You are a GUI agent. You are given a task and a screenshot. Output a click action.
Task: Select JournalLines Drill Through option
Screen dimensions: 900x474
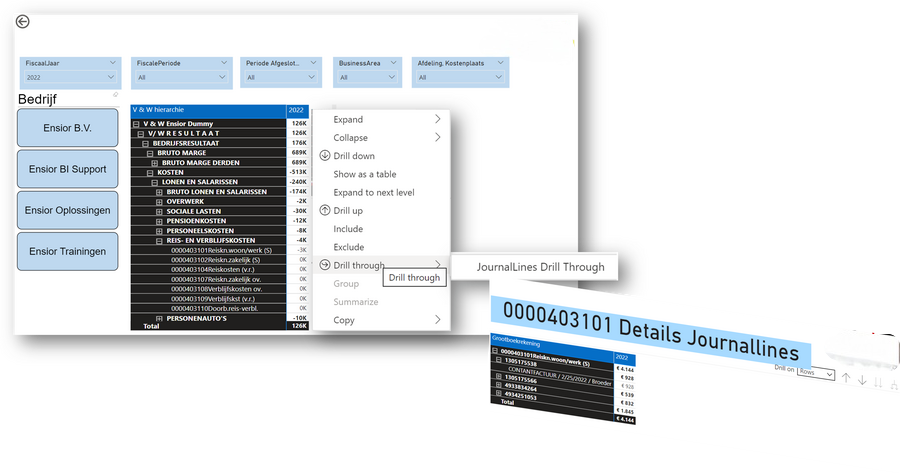(540, 267)
